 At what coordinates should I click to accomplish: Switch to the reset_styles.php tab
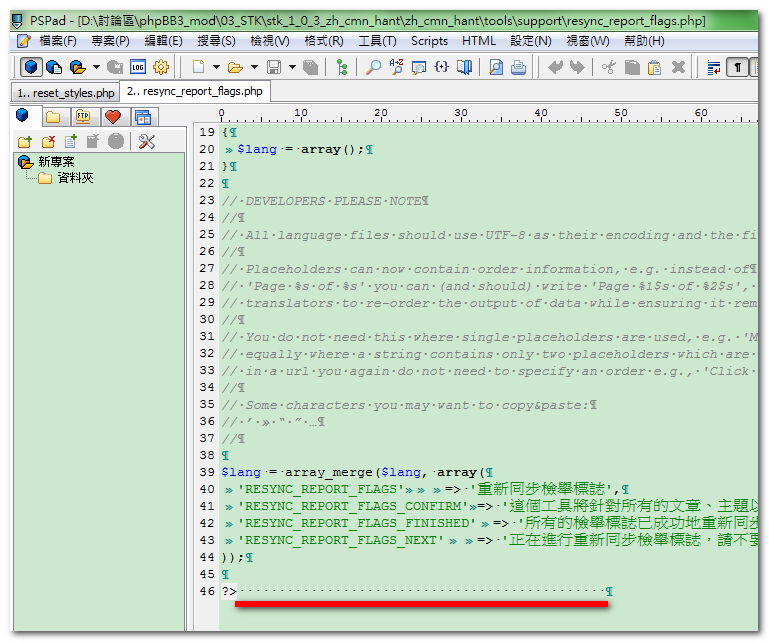point(64,92)
